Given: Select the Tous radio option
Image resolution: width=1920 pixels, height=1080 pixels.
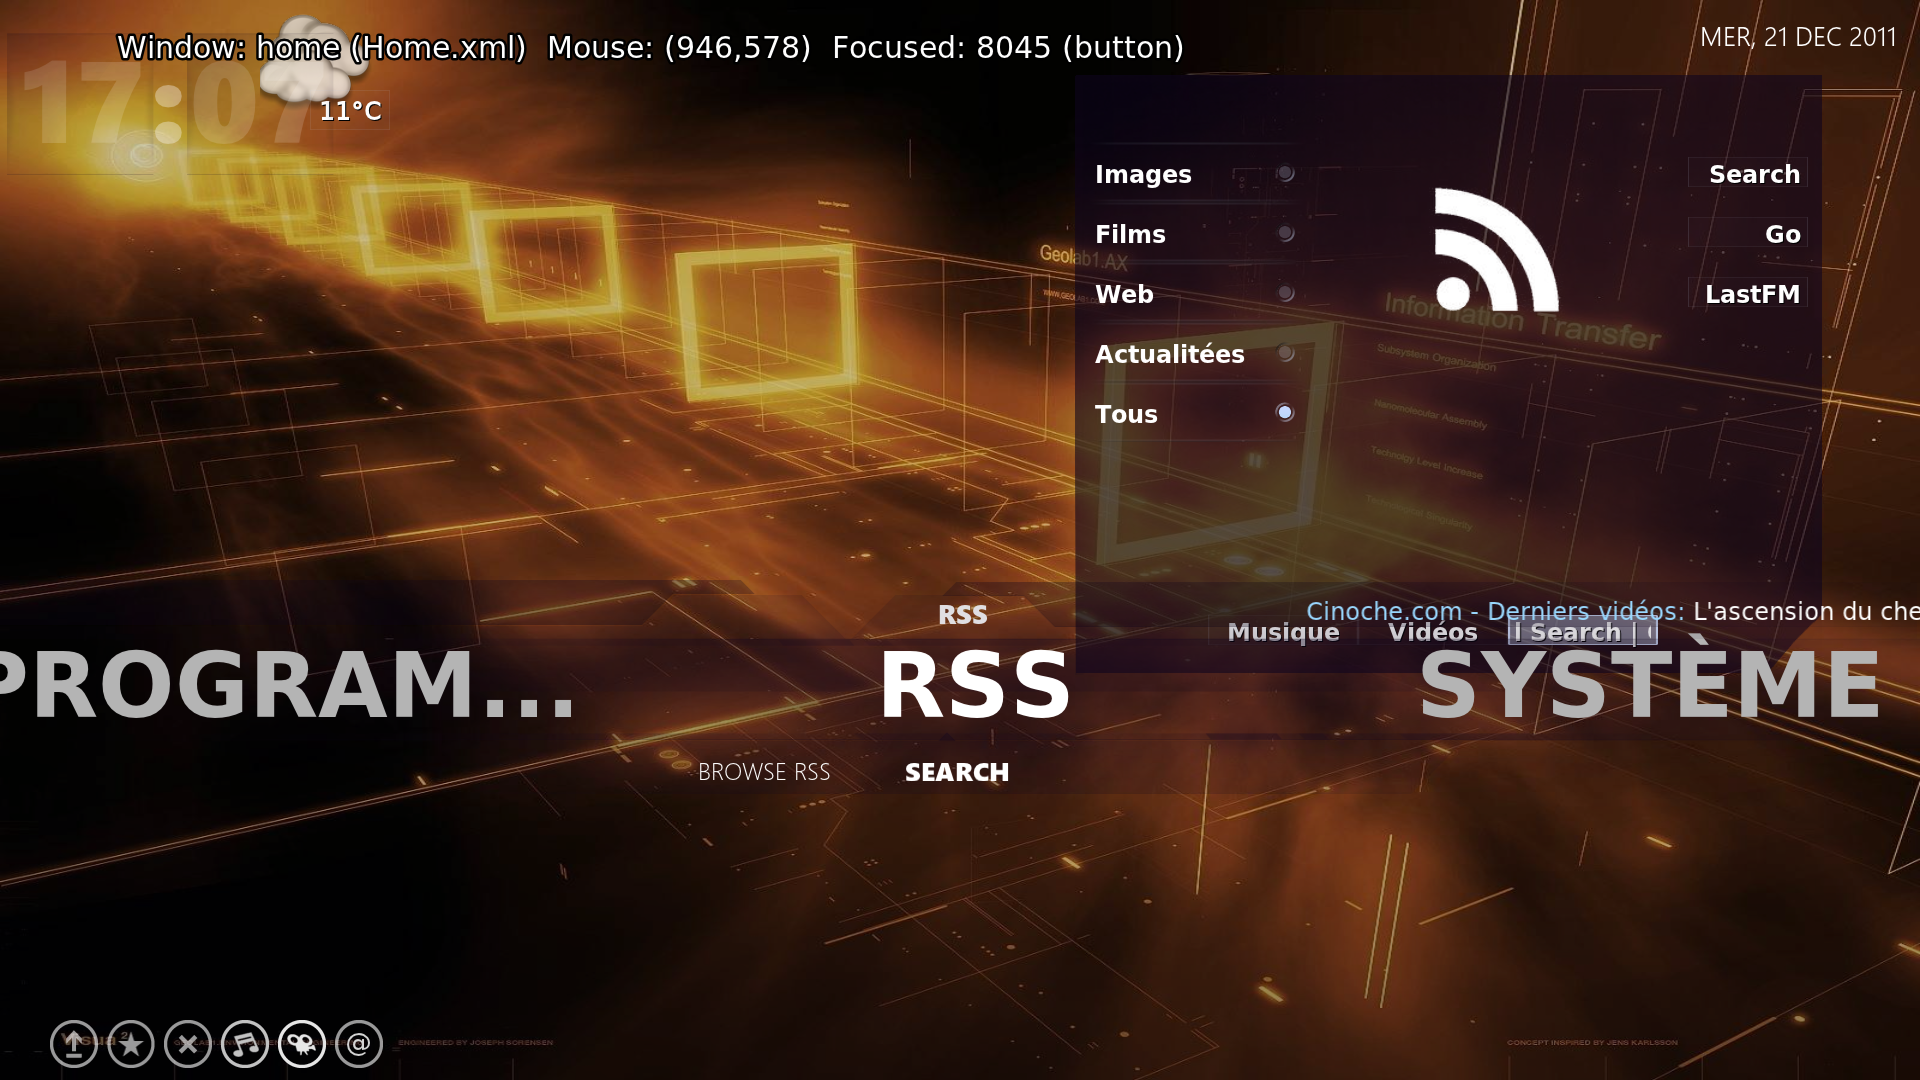Looking at the screenshot, I should (x=1285, y=413).
